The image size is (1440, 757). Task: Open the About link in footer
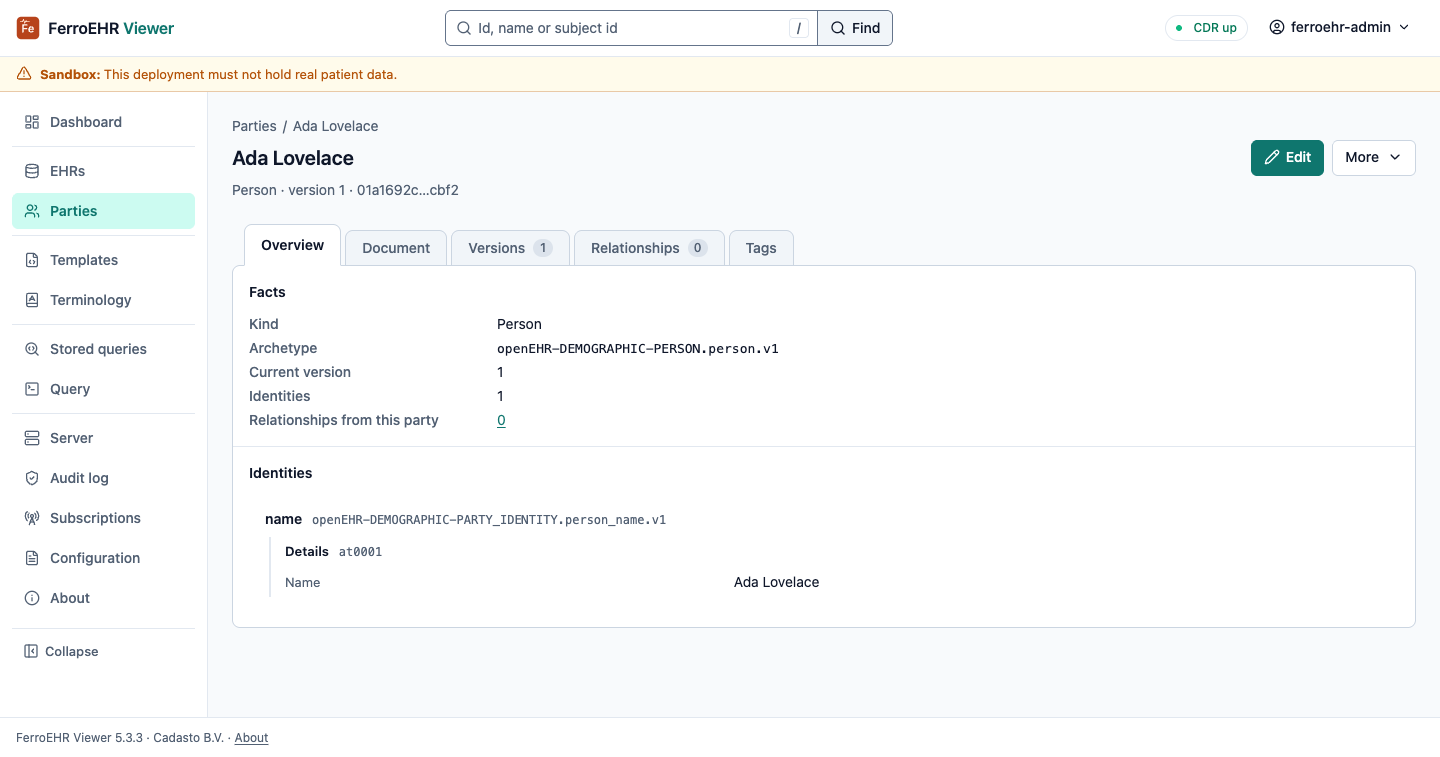pyautogui.click(x=251, y=738)
